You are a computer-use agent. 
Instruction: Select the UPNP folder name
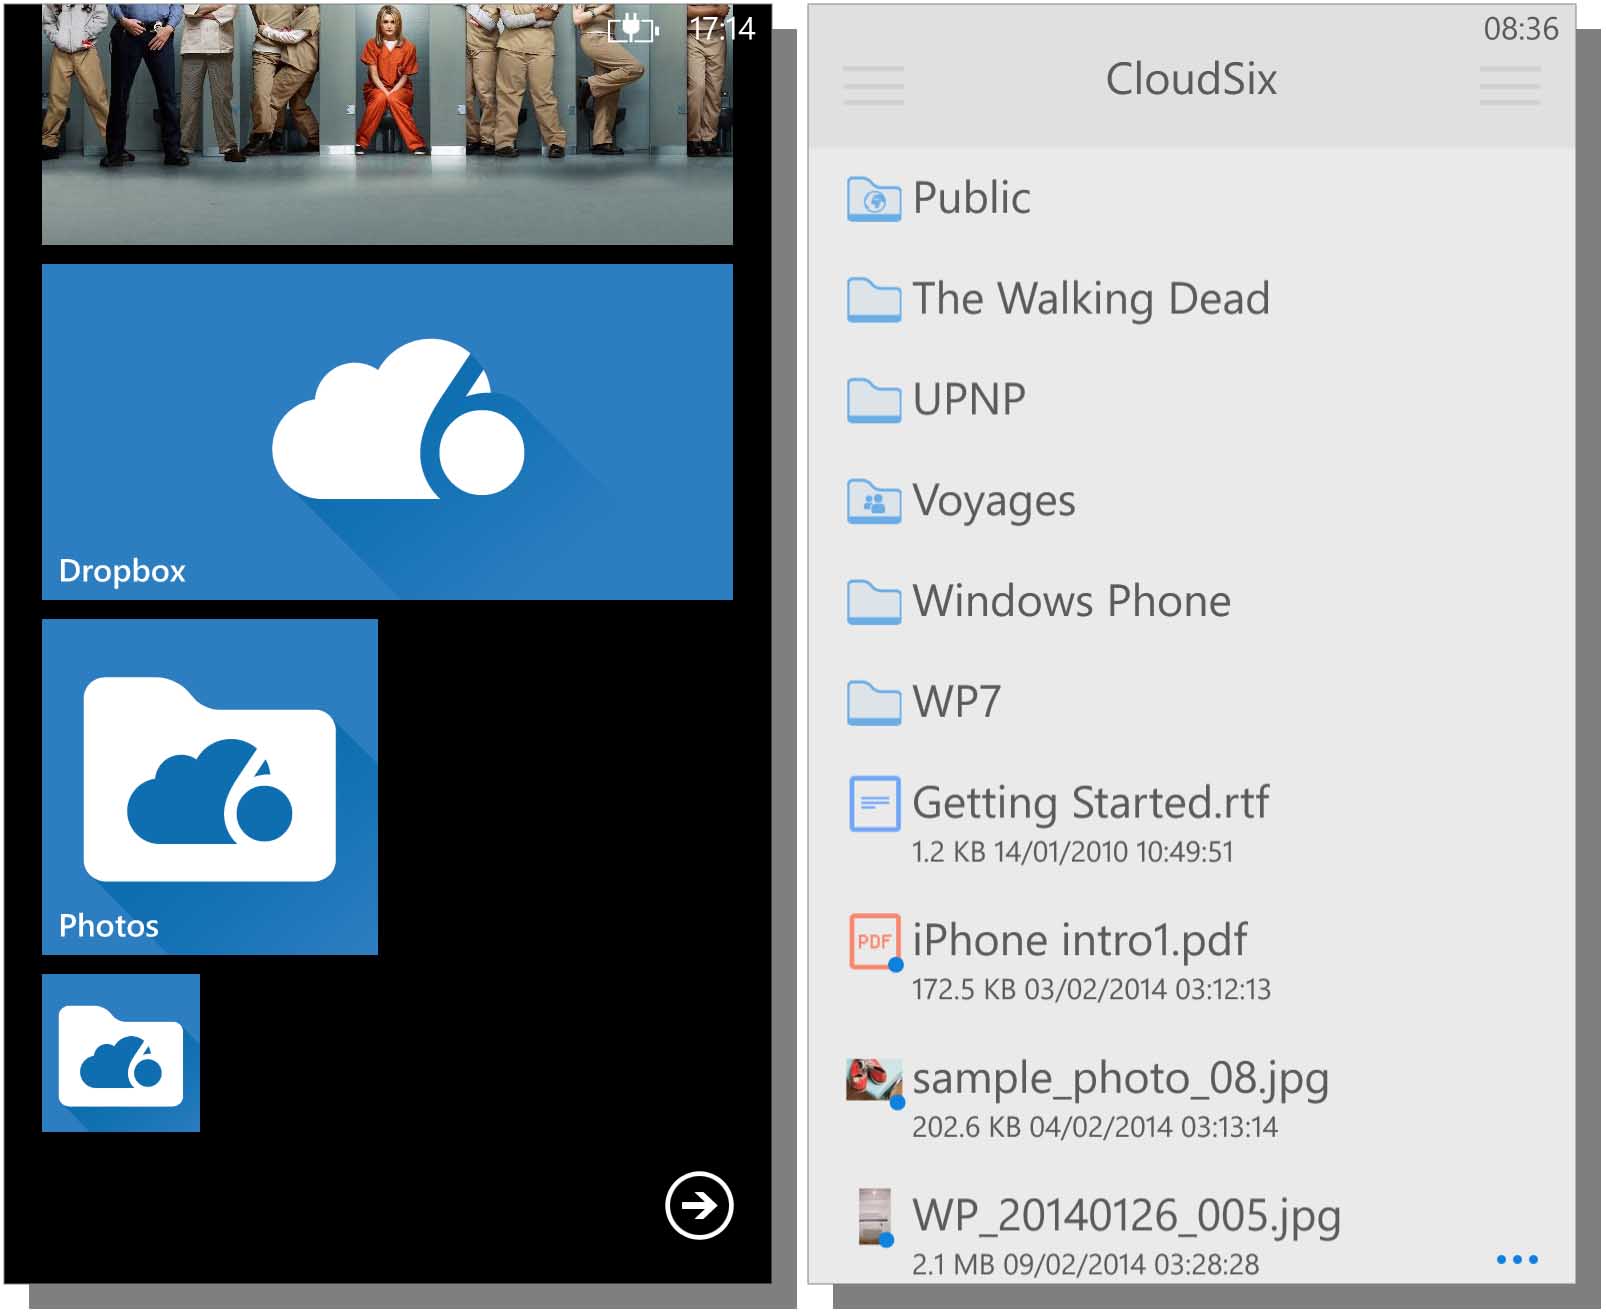[969, 400]
